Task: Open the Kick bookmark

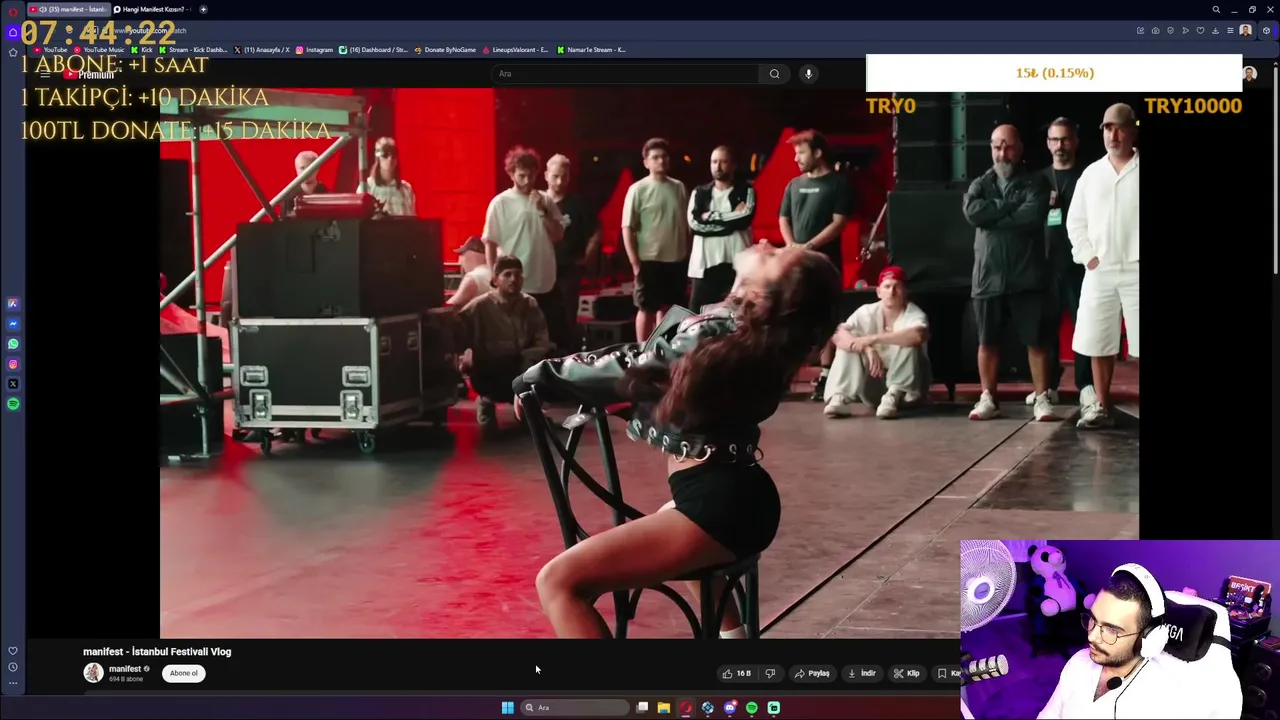Action: (142, 50)
